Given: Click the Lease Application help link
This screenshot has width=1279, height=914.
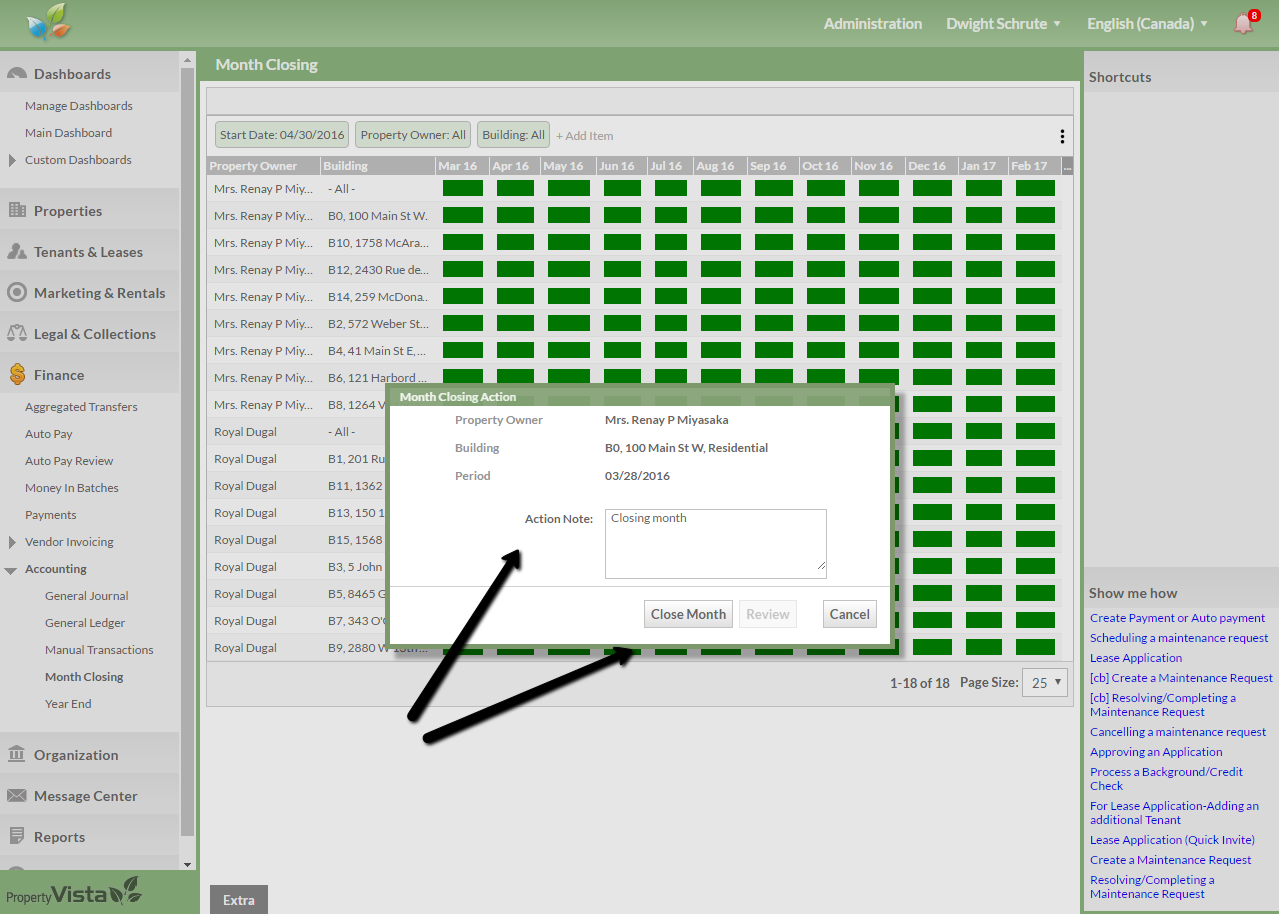Looking at the screenshot, I should click(1136, 658).
